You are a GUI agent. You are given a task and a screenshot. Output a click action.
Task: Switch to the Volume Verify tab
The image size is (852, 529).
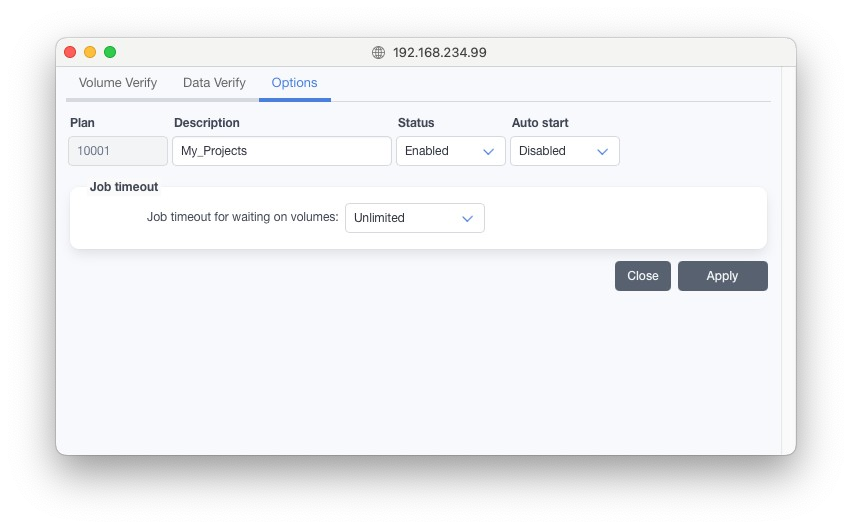pos(118,83)
